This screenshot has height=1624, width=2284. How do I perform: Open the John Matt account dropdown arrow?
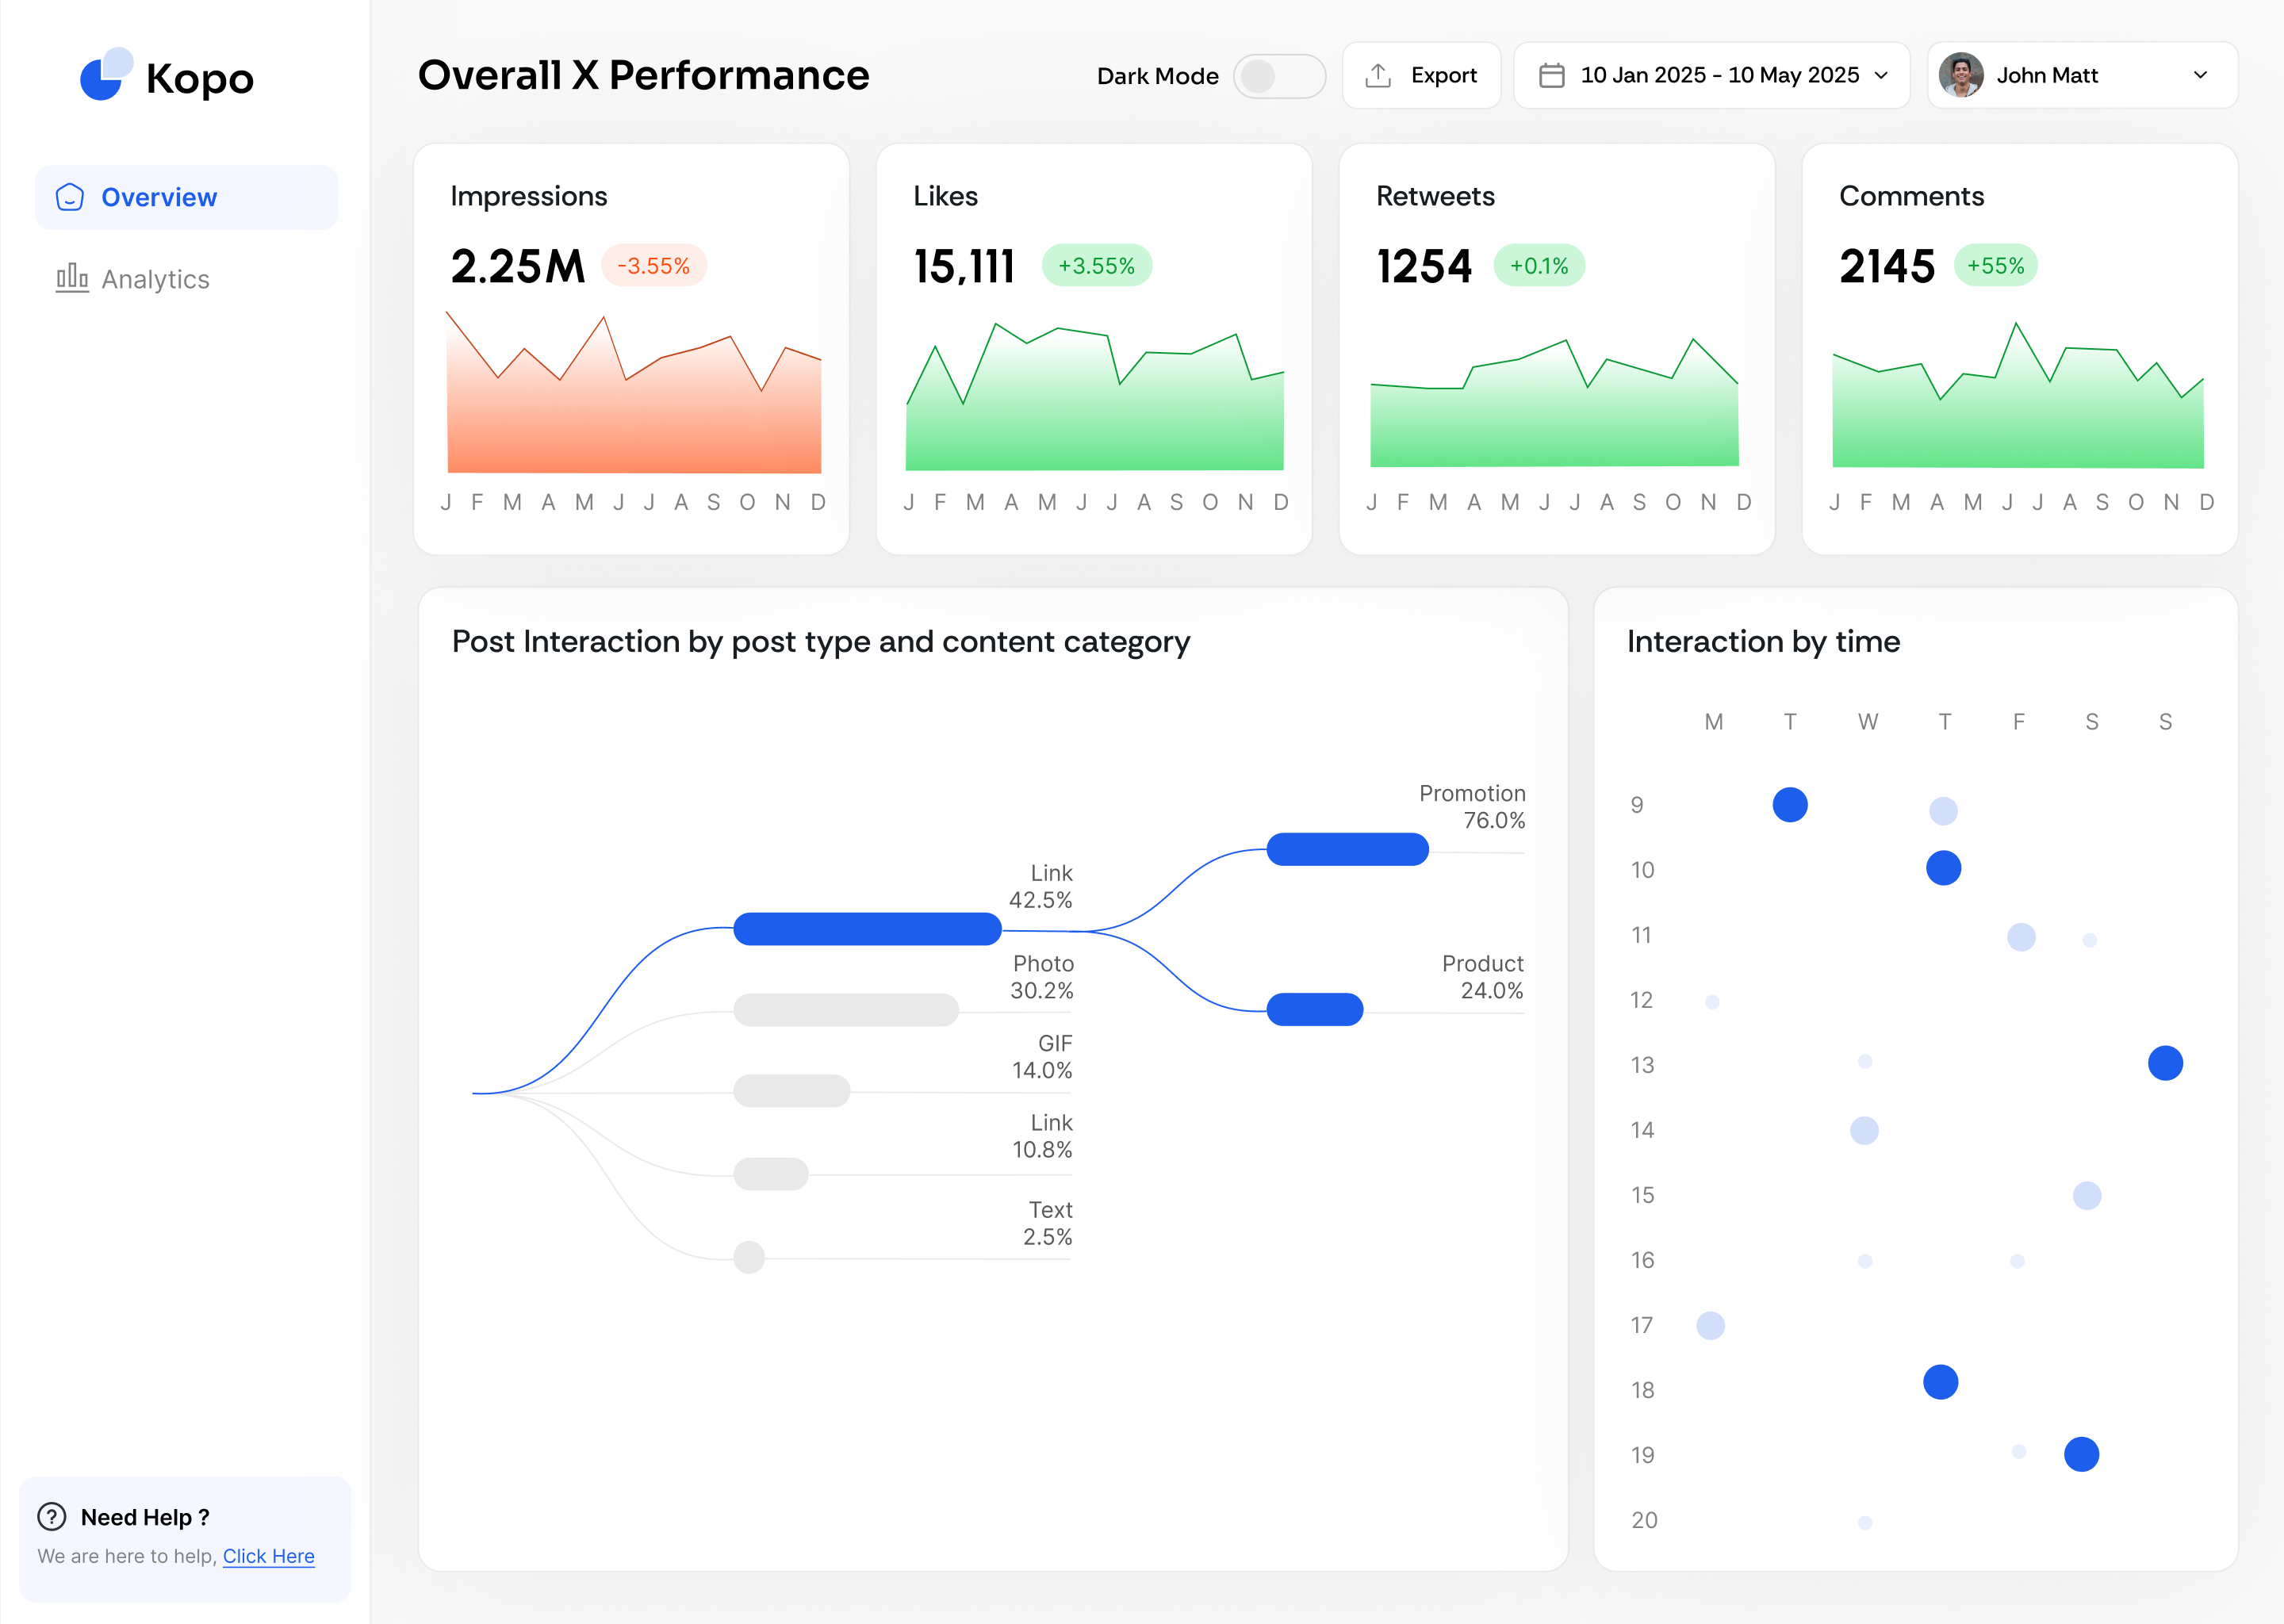click(x=2200, y=75)
